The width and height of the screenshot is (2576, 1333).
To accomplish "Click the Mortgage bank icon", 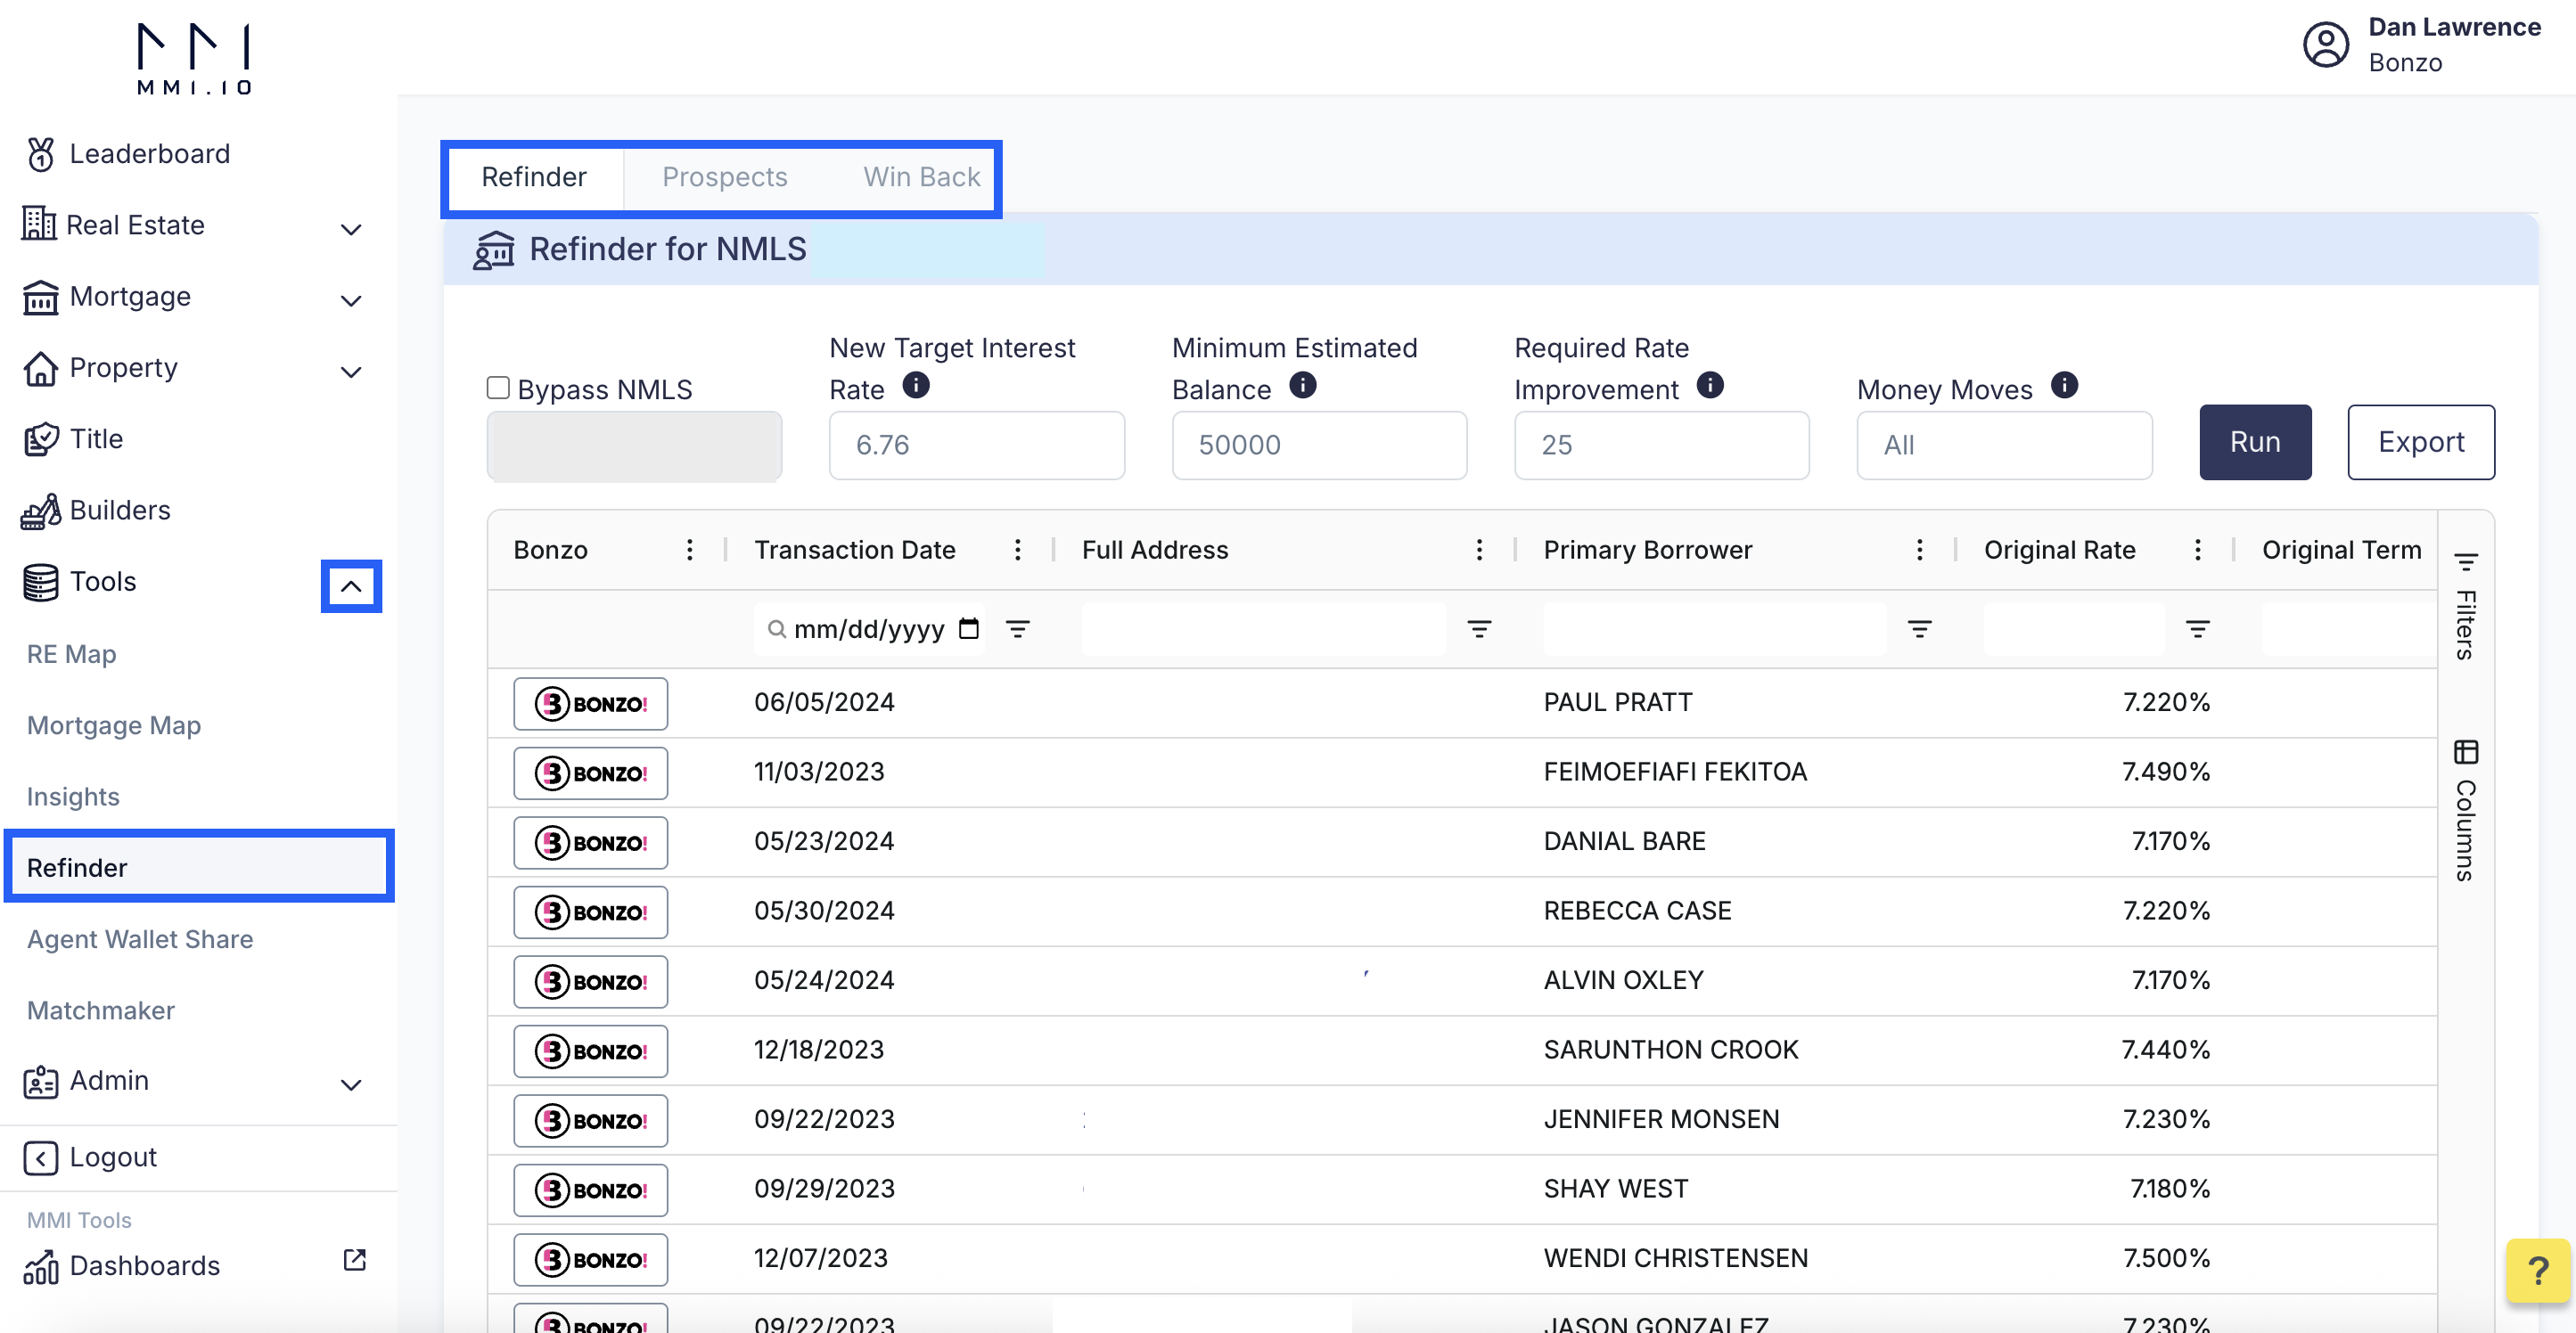I will coord(40,297).
